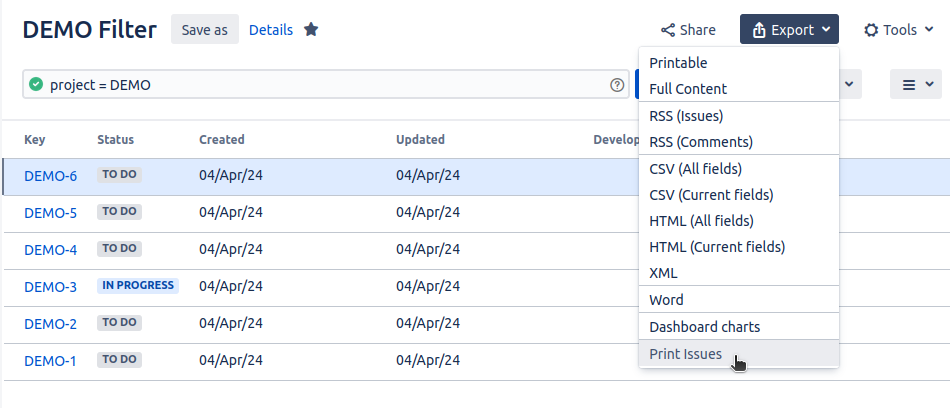Collapse the Export dropdown menu
Image resolution: width=950 pixels, height=408 pixels.
pyautogui.click(x=789, y=30)
